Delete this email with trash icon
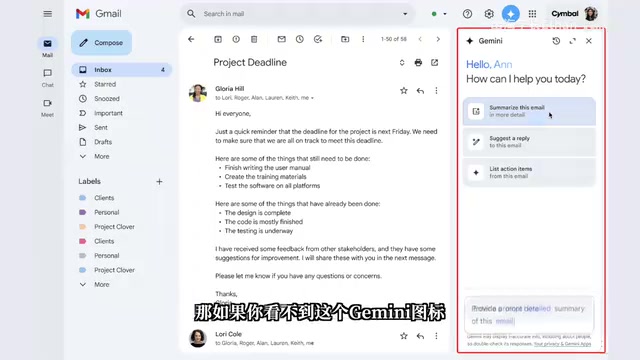Viewport: 640px width, 360px height. tap(254, 39)
